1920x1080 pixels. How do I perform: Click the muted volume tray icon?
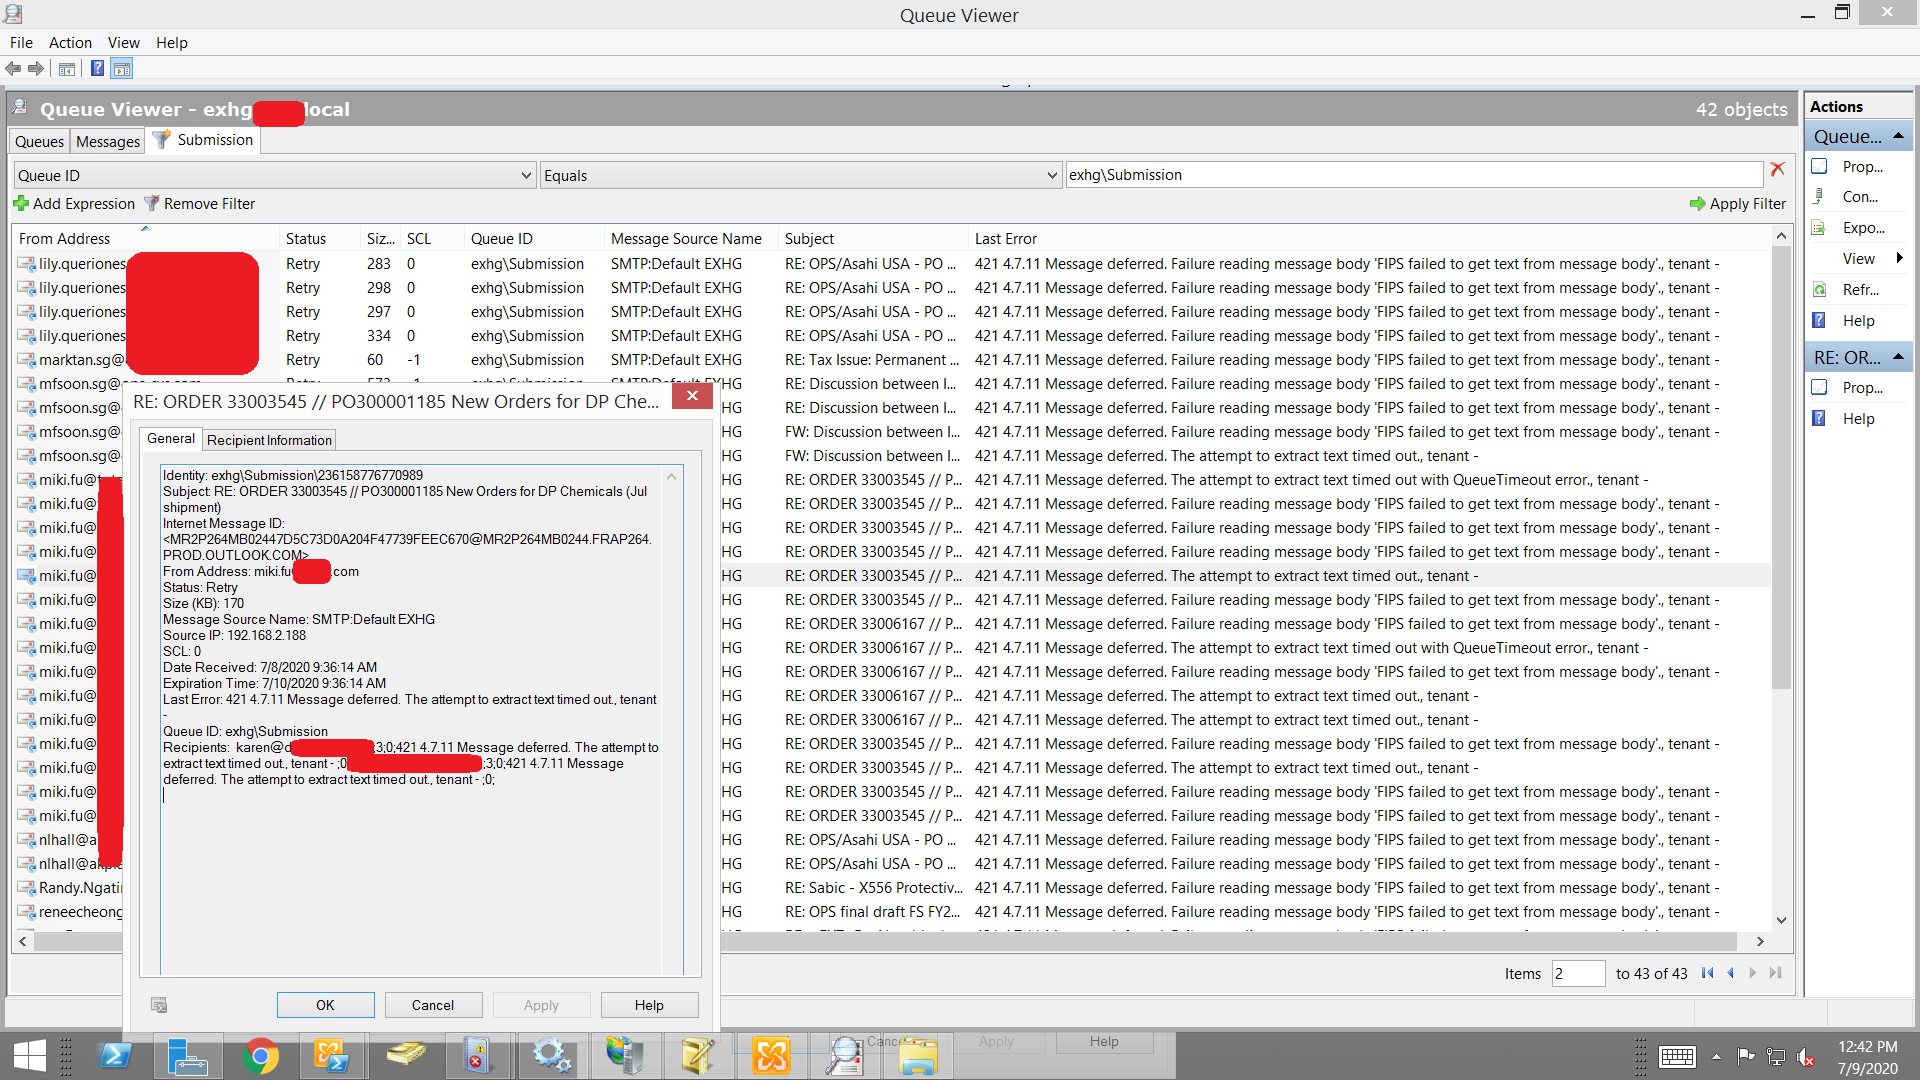(1805, 1057)
